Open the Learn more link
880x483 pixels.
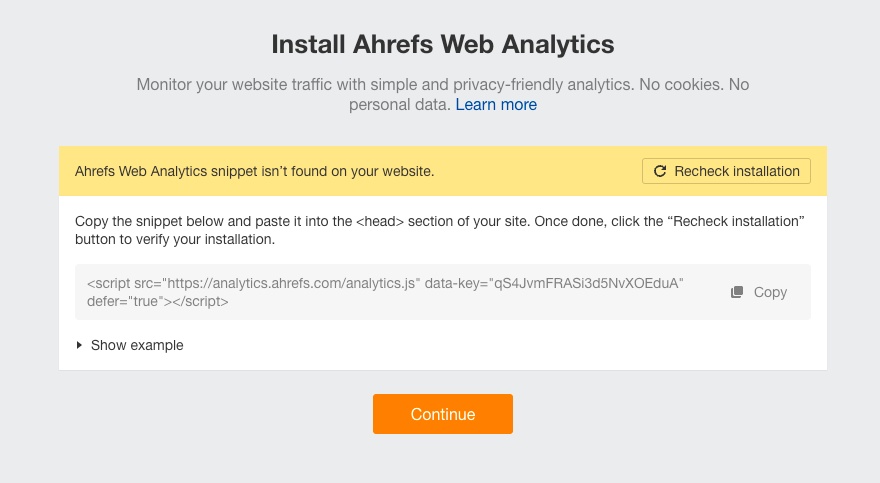[x=496, y=104]
